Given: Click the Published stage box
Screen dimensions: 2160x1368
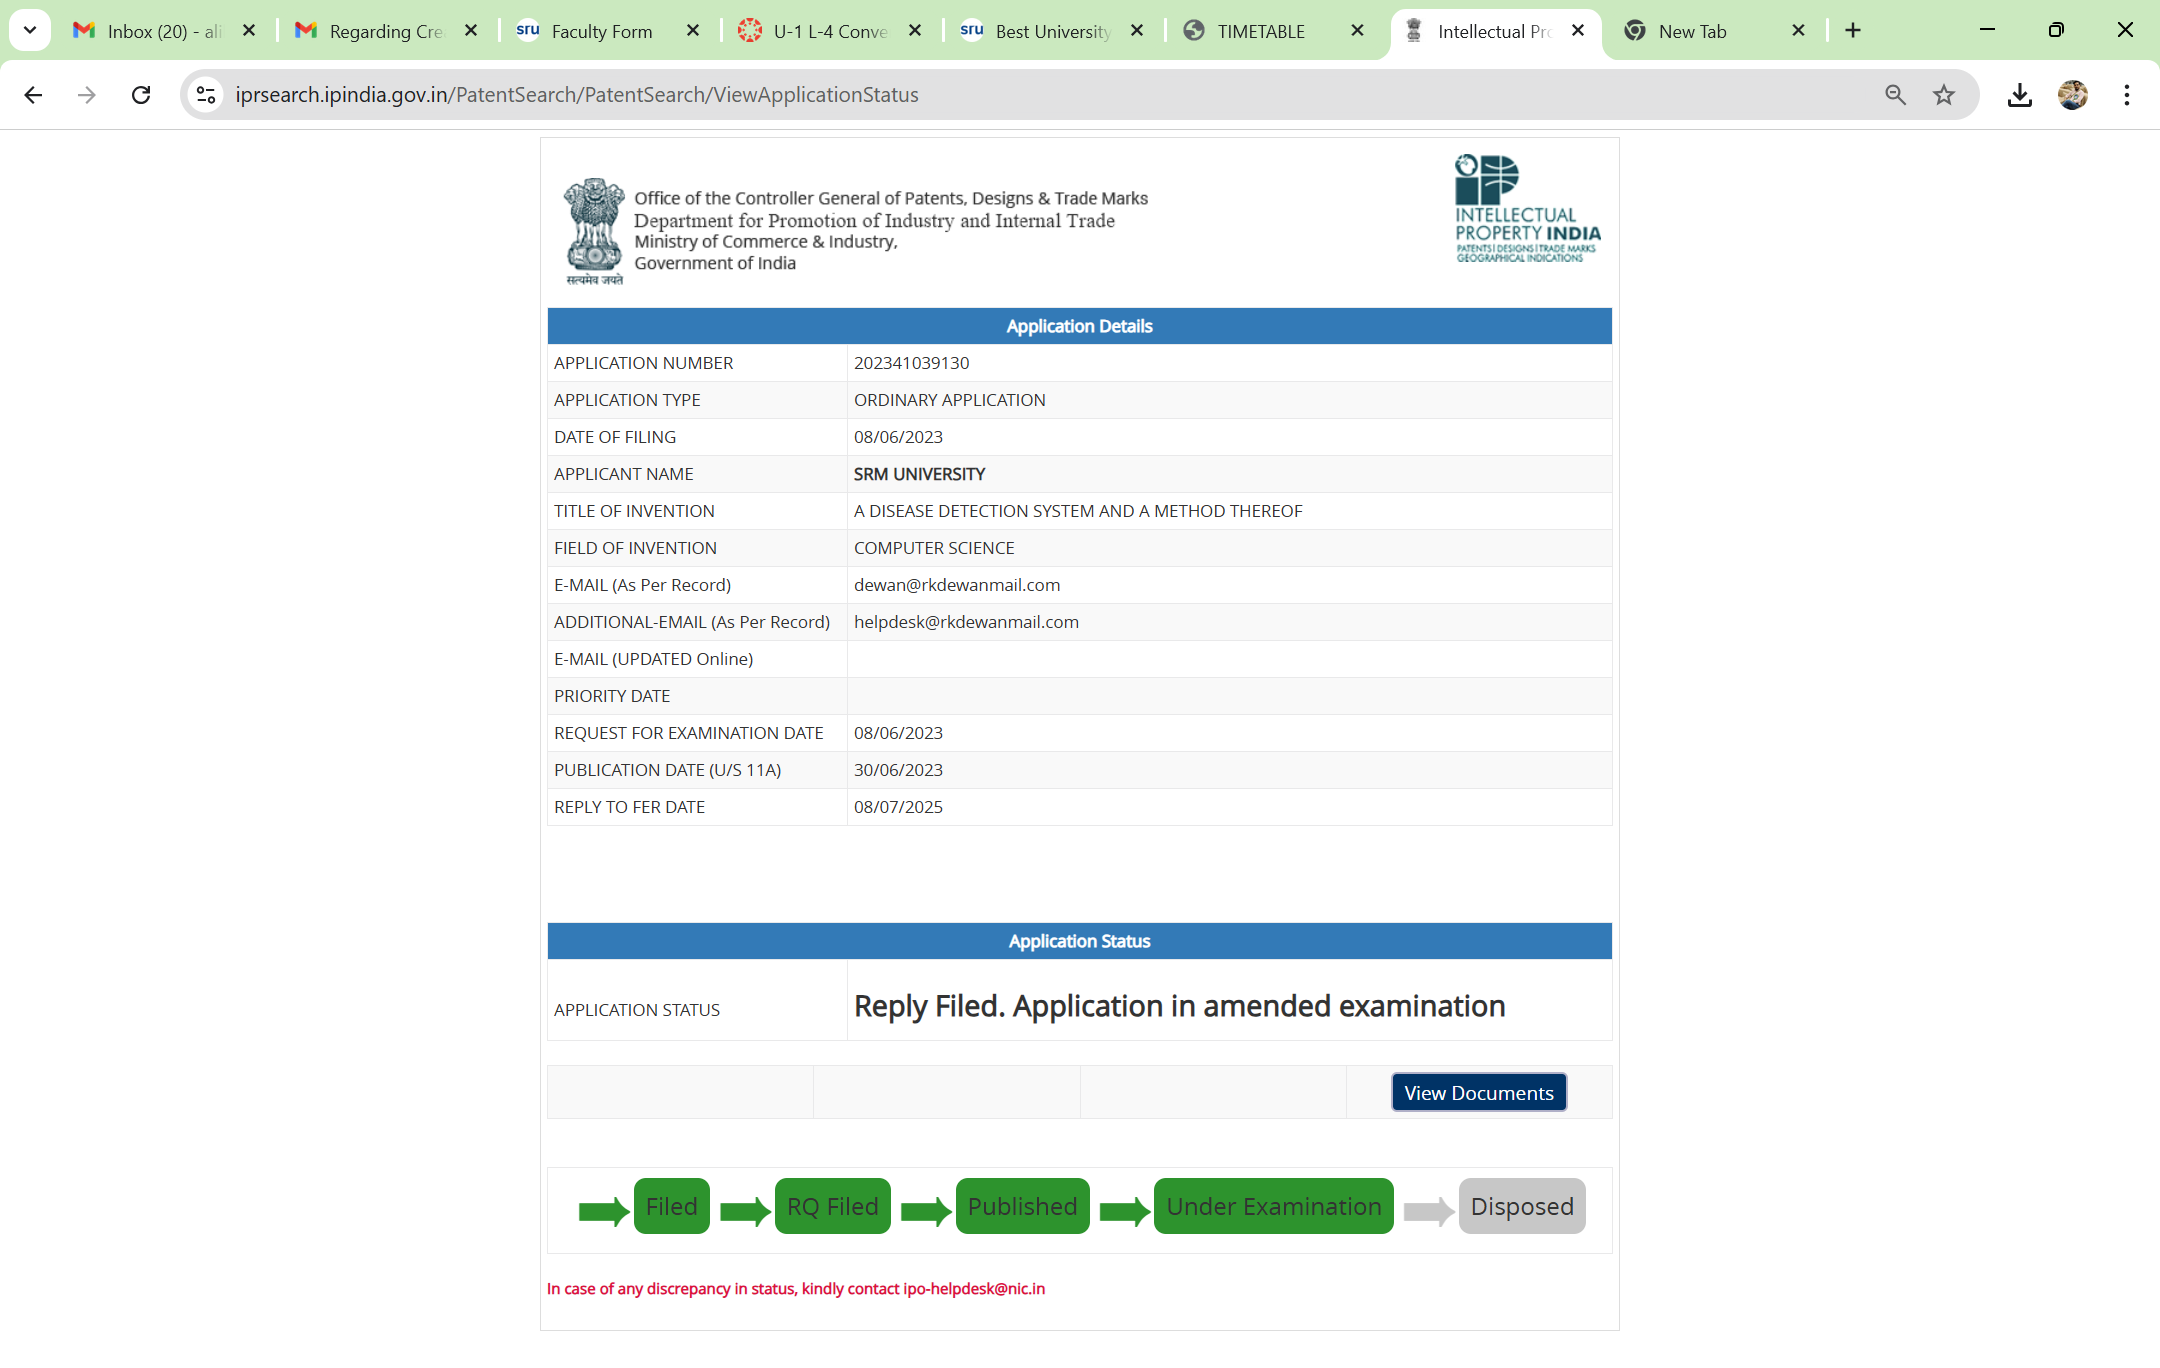Looking at the screenshot, I should [1022, 1207].
